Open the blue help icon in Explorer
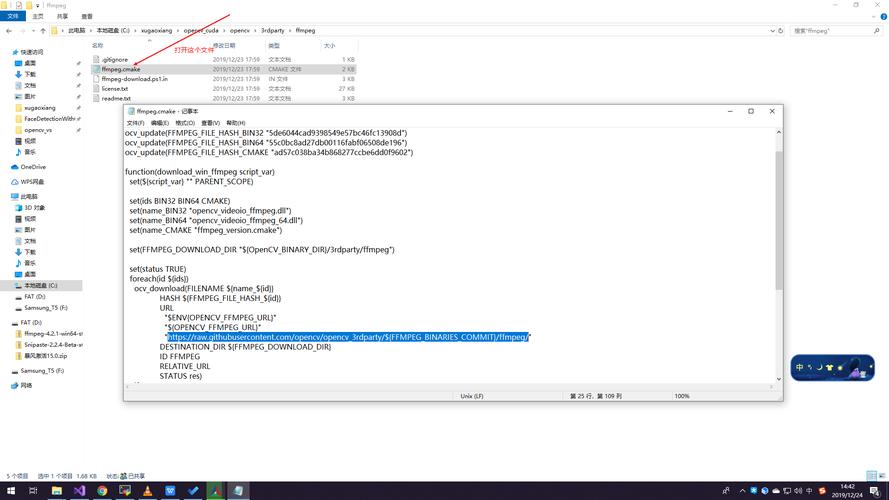Image resolution: width=889 pixels, height=500 pixels. click(882, 16)
